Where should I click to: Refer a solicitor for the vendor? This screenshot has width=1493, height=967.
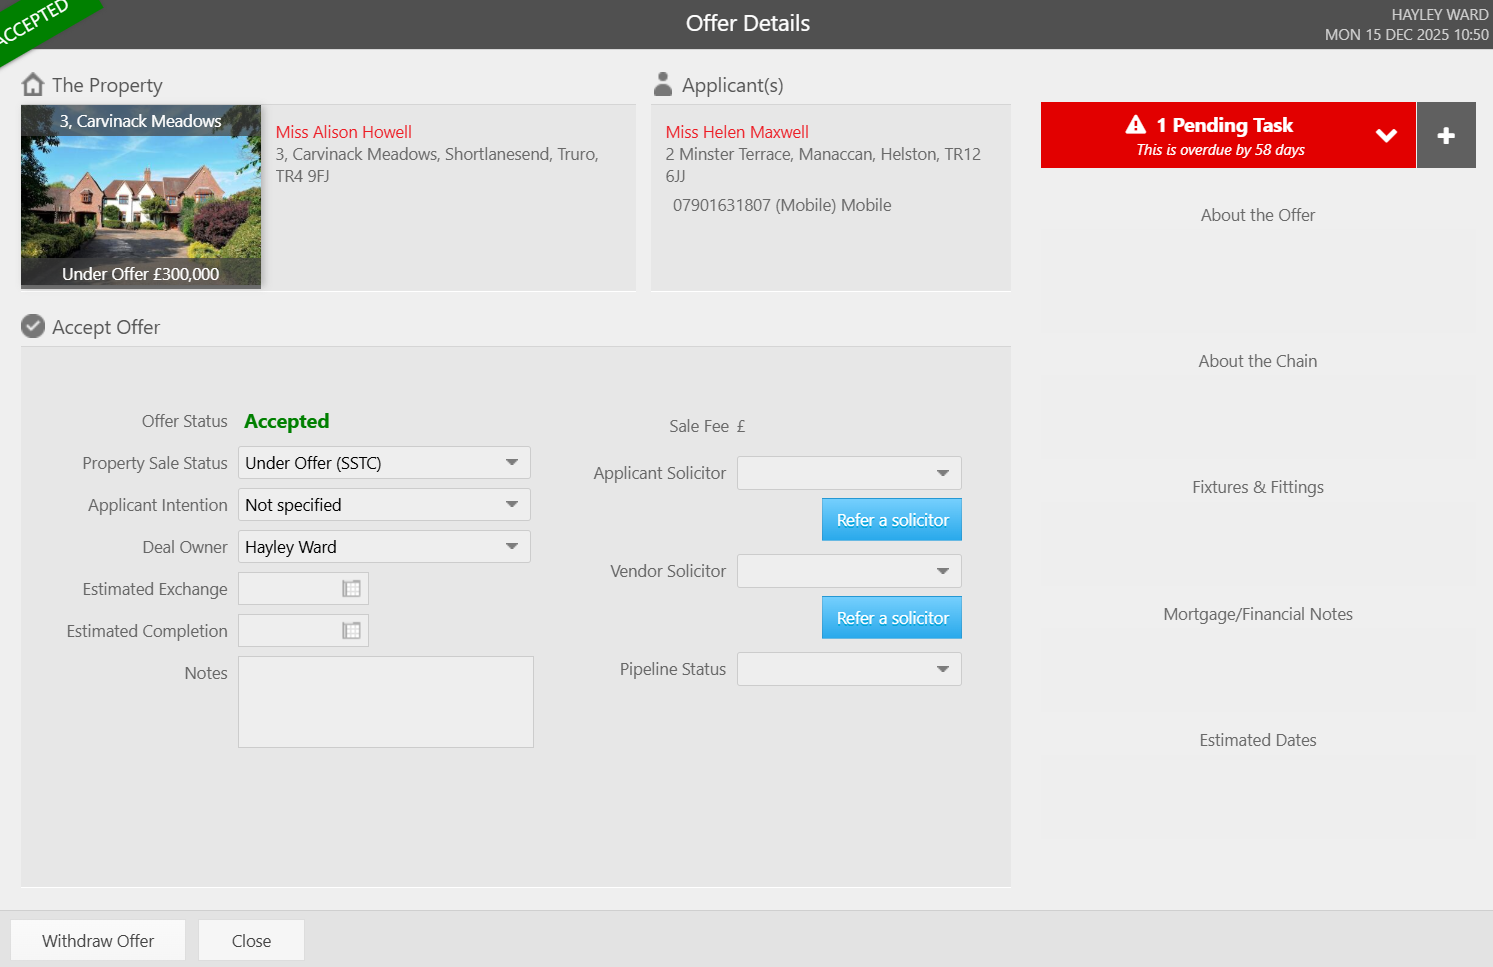(892, 618)
